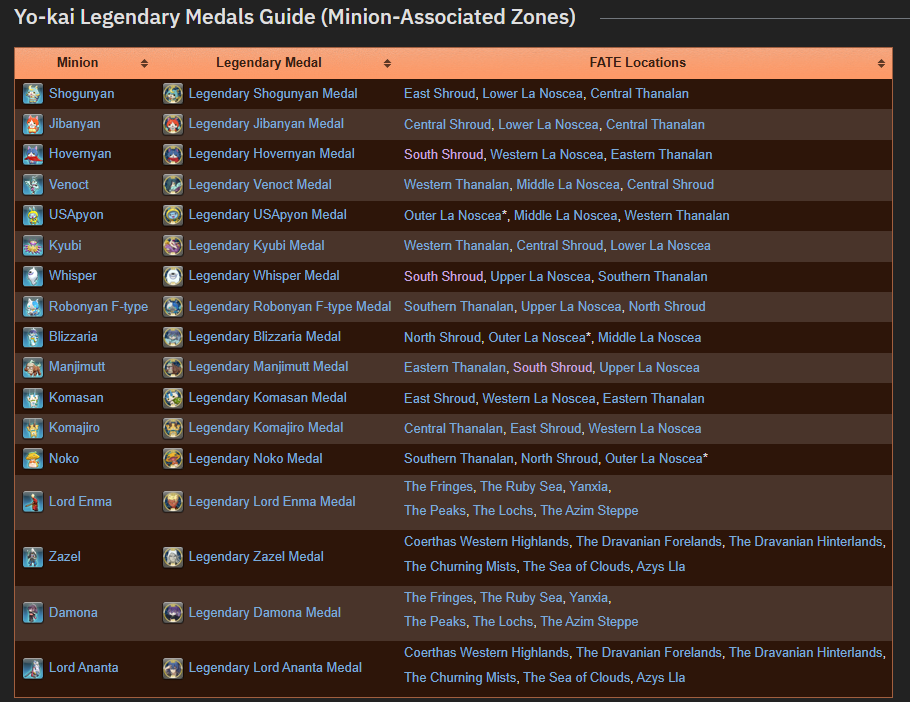Open the Legendary Venoct Medal link
The width and height of the screenshot is (910, 702).
coord(260,184)
